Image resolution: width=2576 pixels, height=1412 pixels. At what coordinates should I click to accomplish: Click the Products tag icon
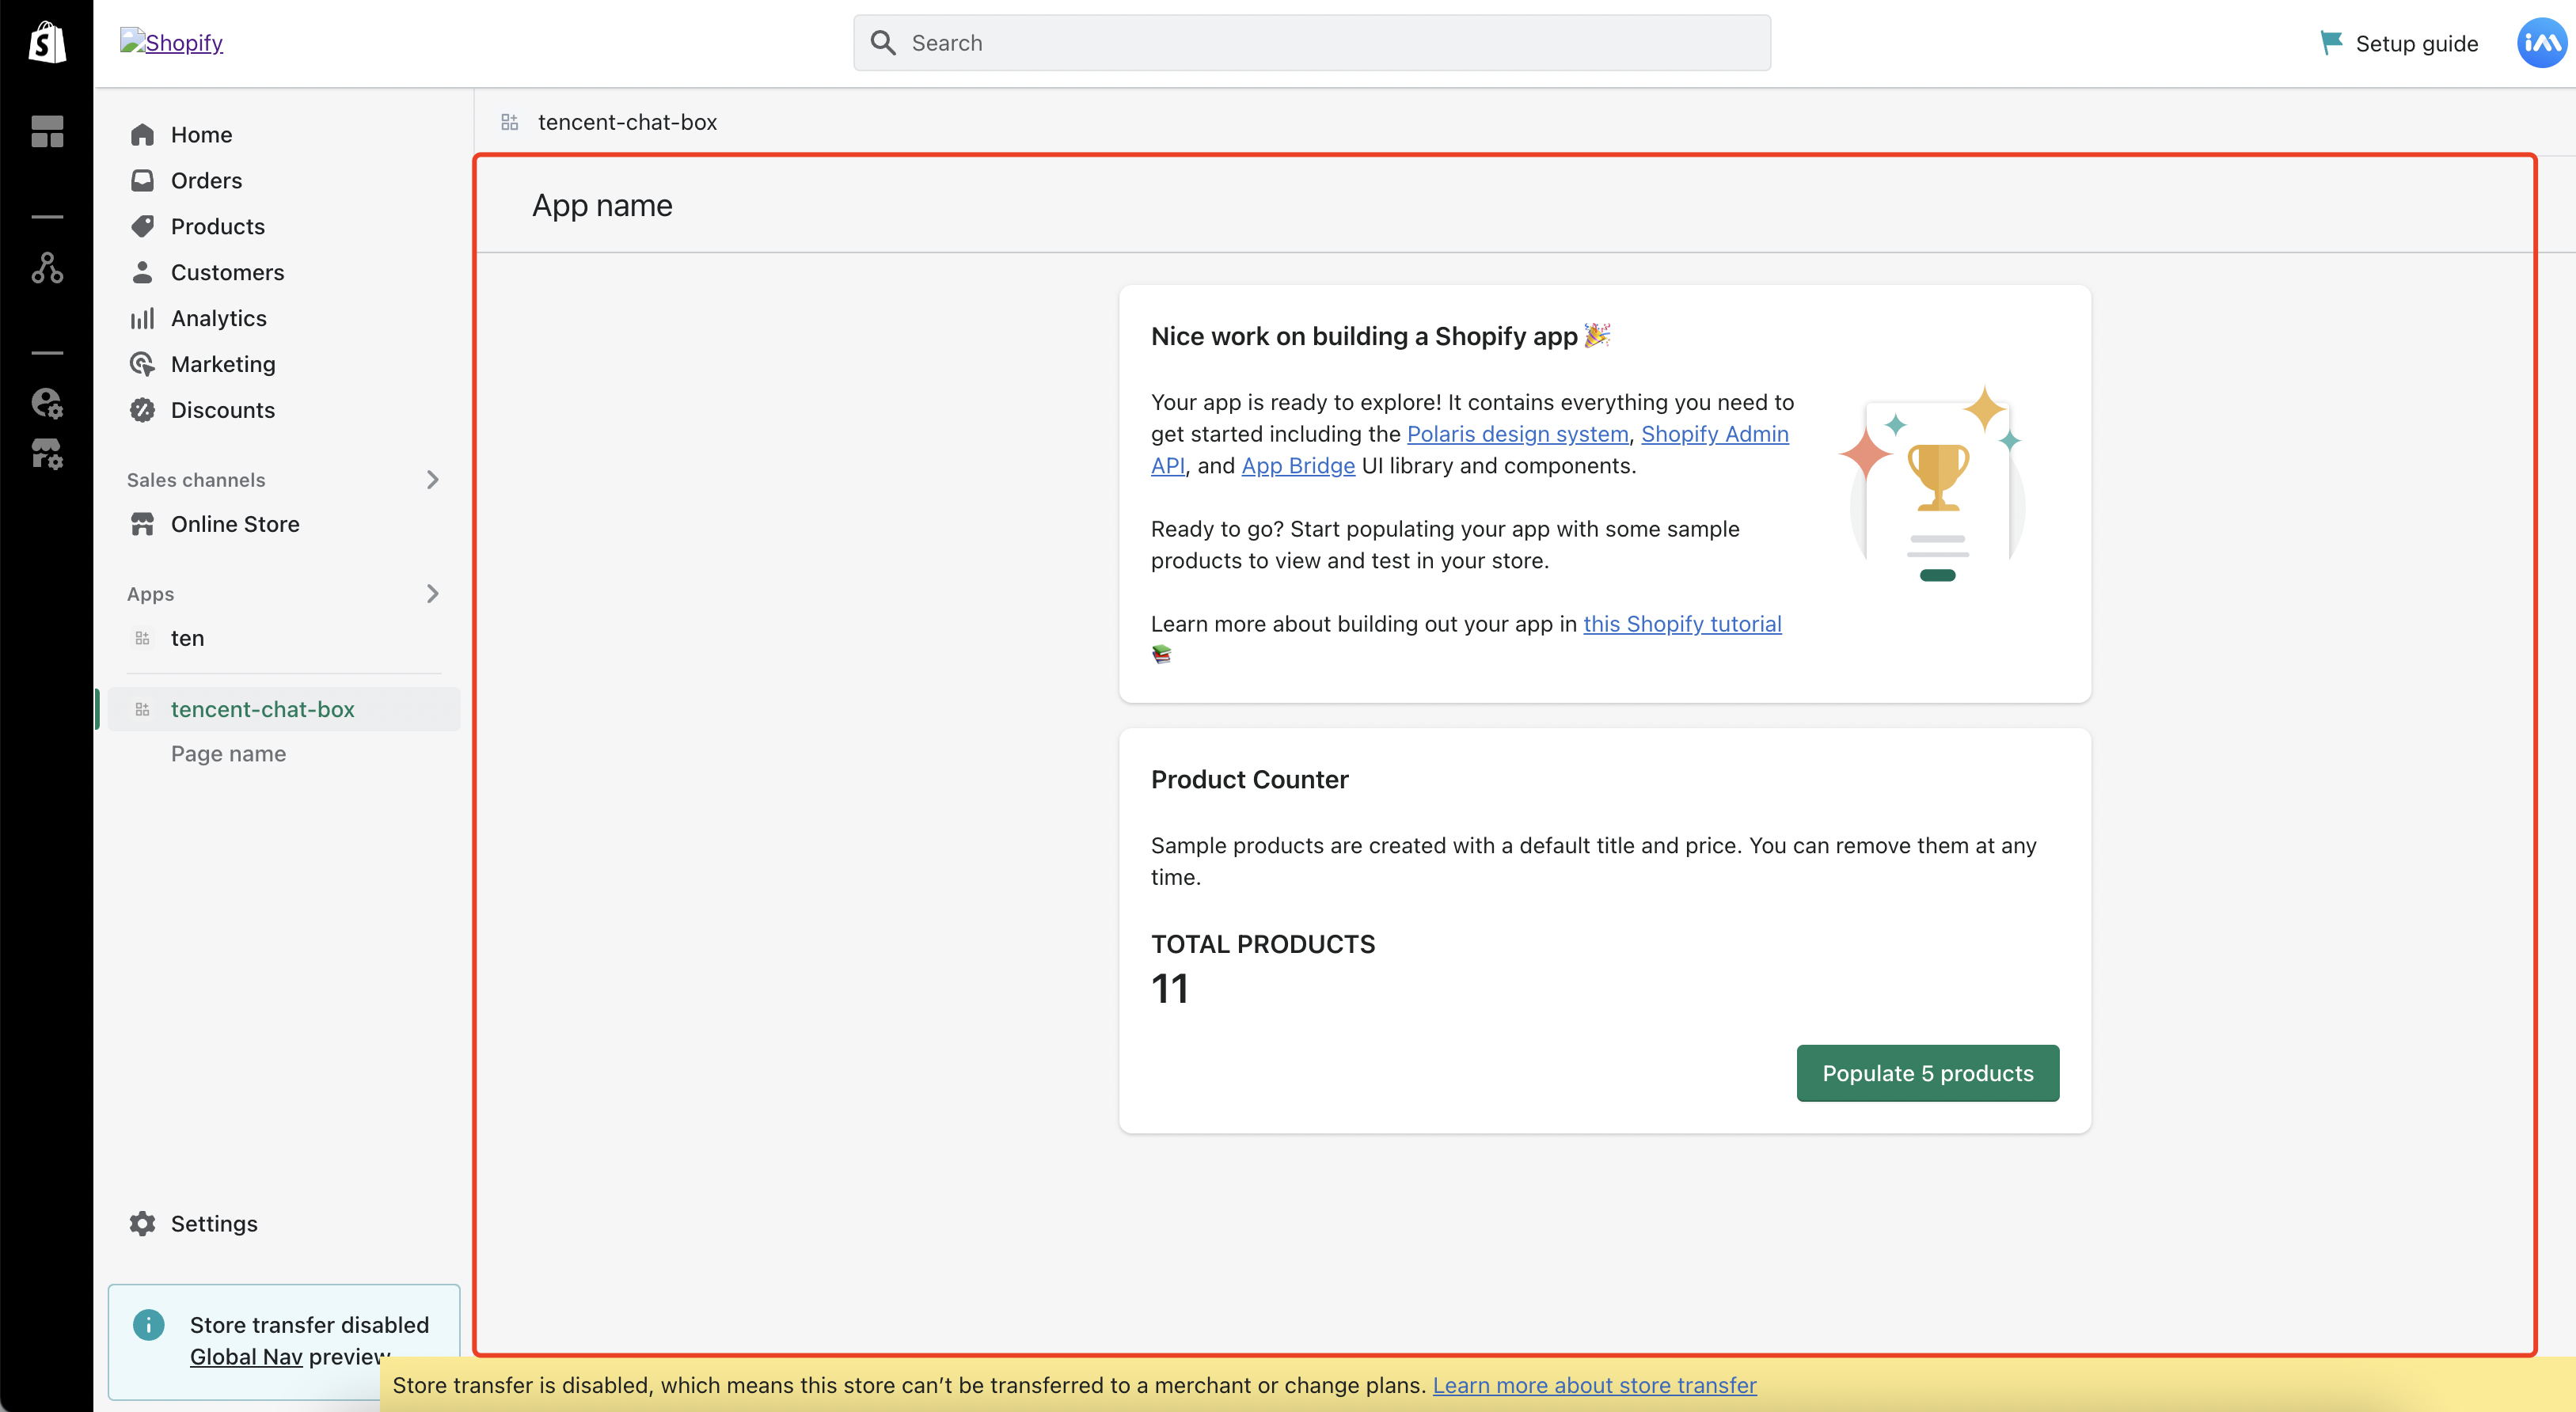(x=142, y=226)
